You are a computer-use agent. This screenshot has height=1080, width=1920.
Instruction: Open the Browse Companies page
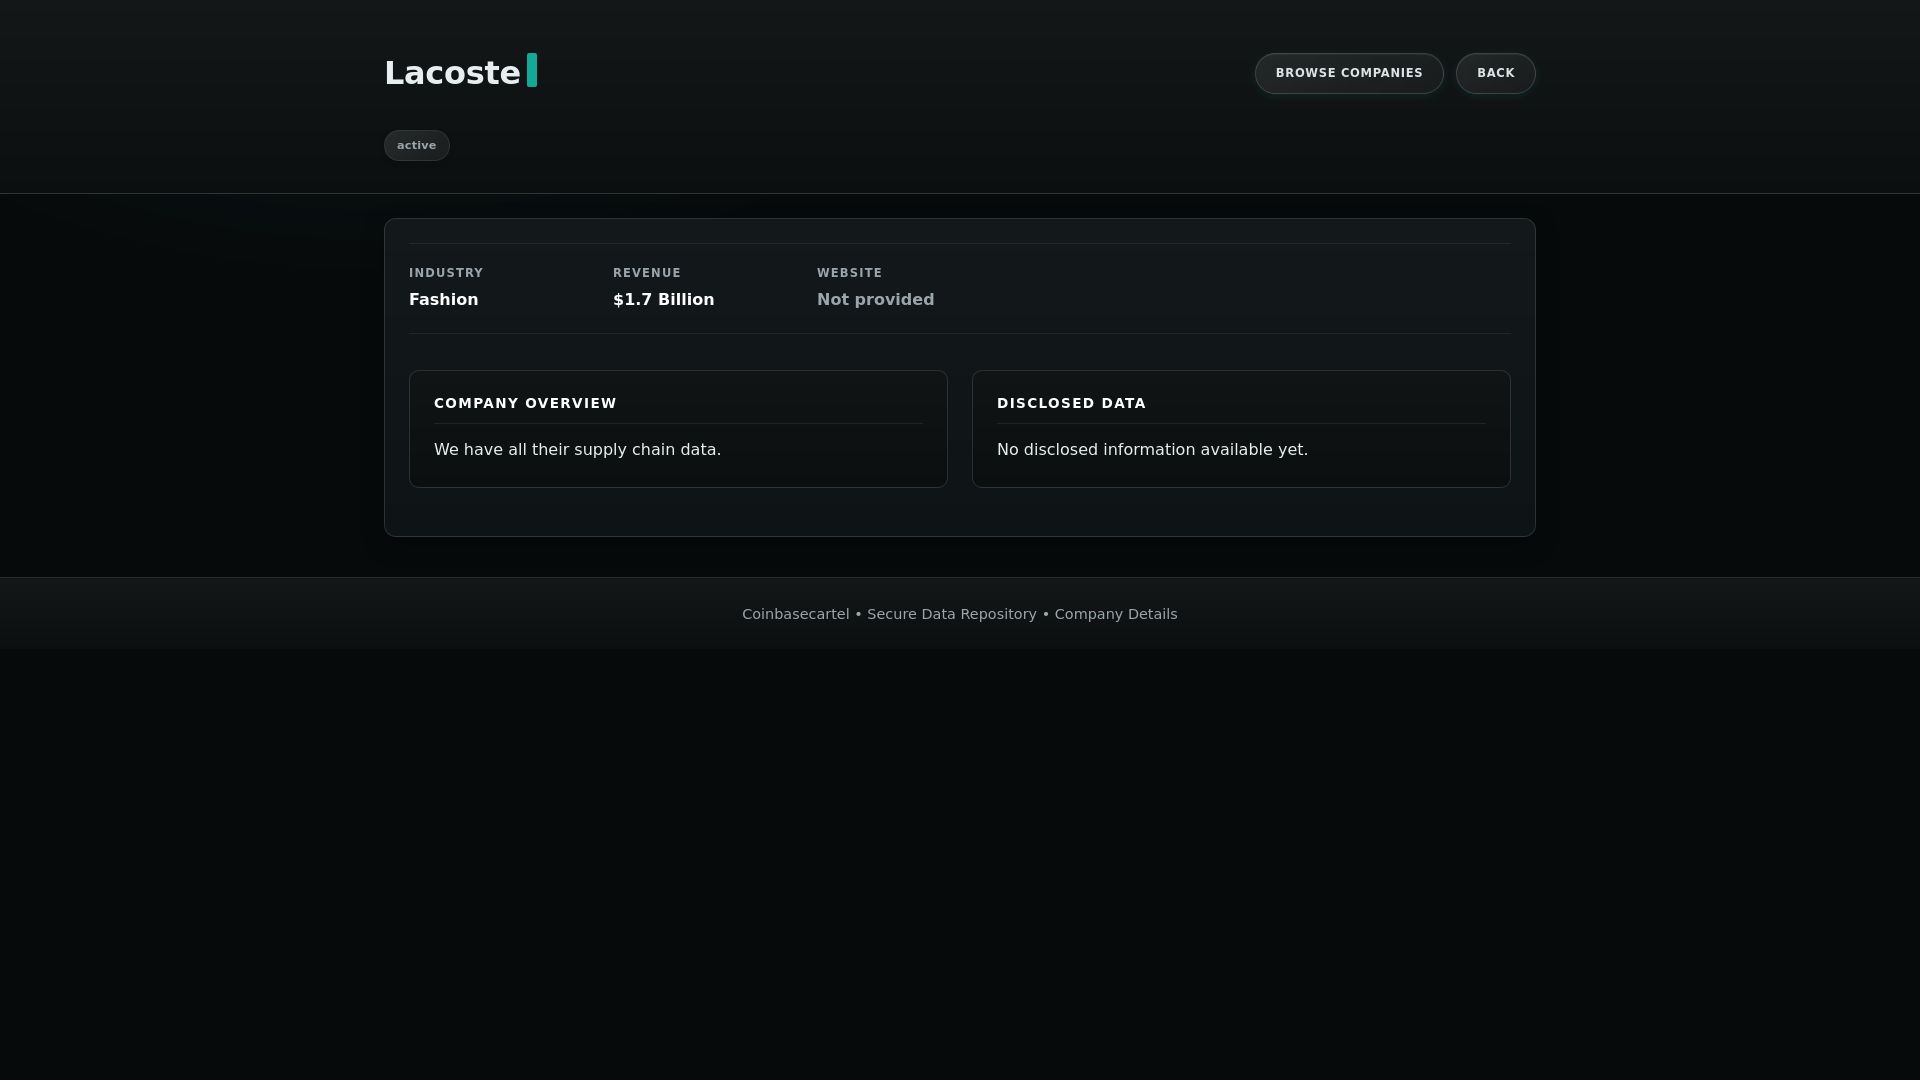point(1349,73)
